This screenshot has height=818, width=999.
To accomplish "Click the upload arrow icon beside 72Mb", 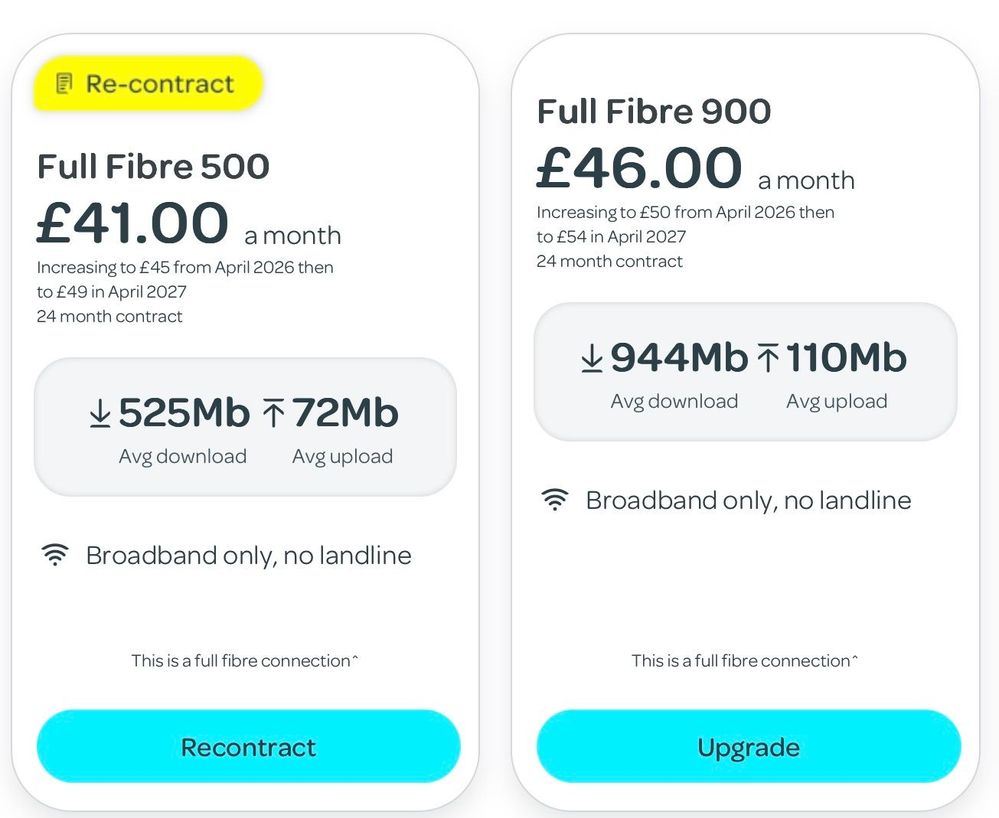I will pyautogui.click(x=274, y=414).
